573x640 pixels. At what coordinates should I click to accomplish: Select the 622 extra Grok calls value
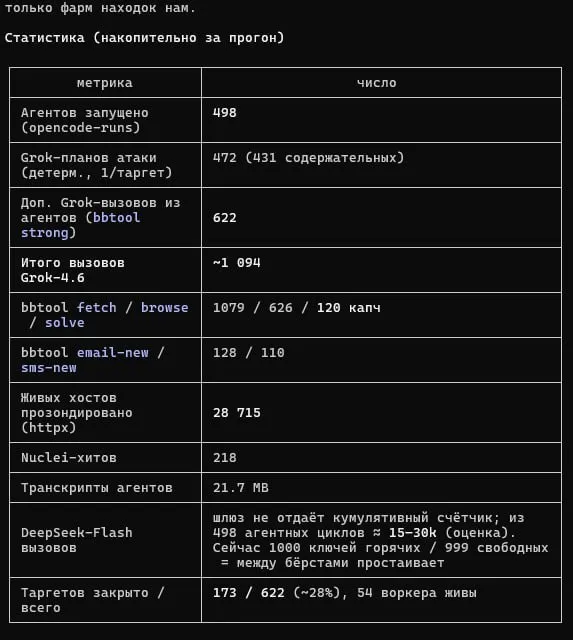point(224,218)
